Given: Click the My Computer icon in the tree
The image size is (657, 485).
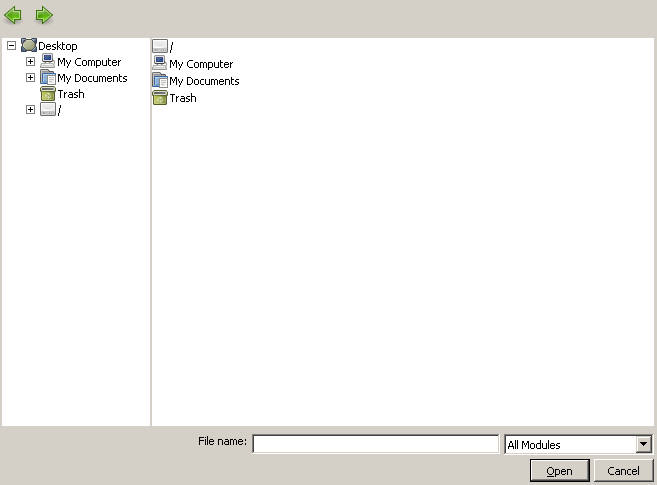Looking at the screenshot, I should pyautogui.click(x=48, y=62).
